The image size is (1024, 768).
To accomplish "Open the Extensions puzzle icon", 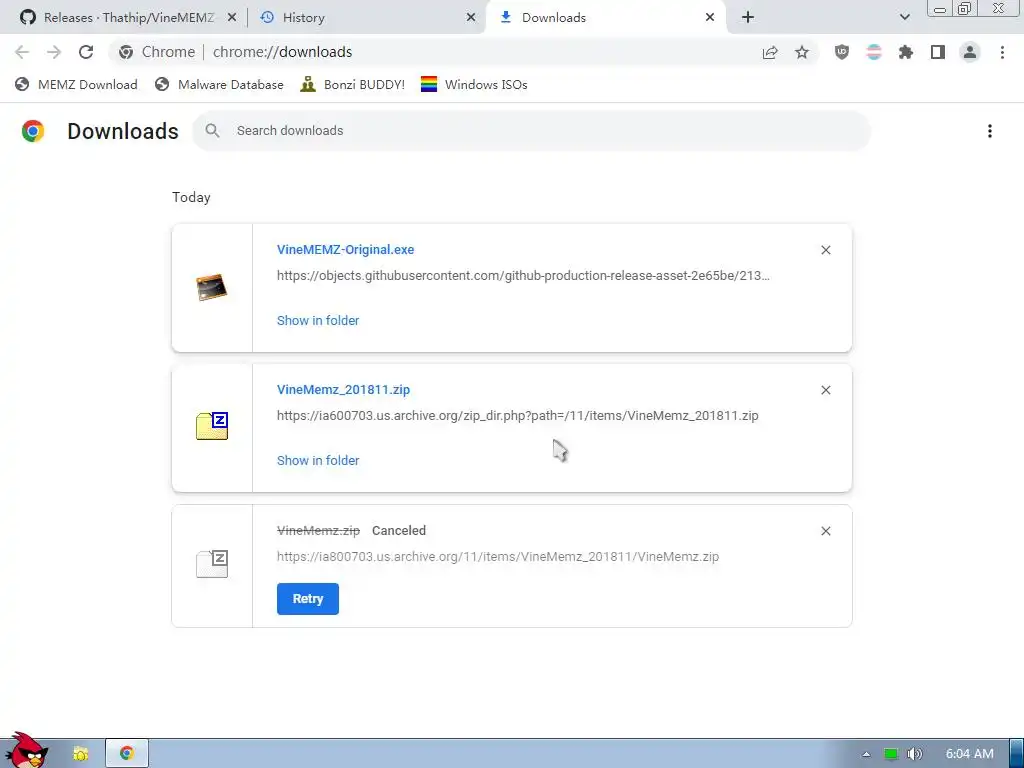I will (906, 52).
